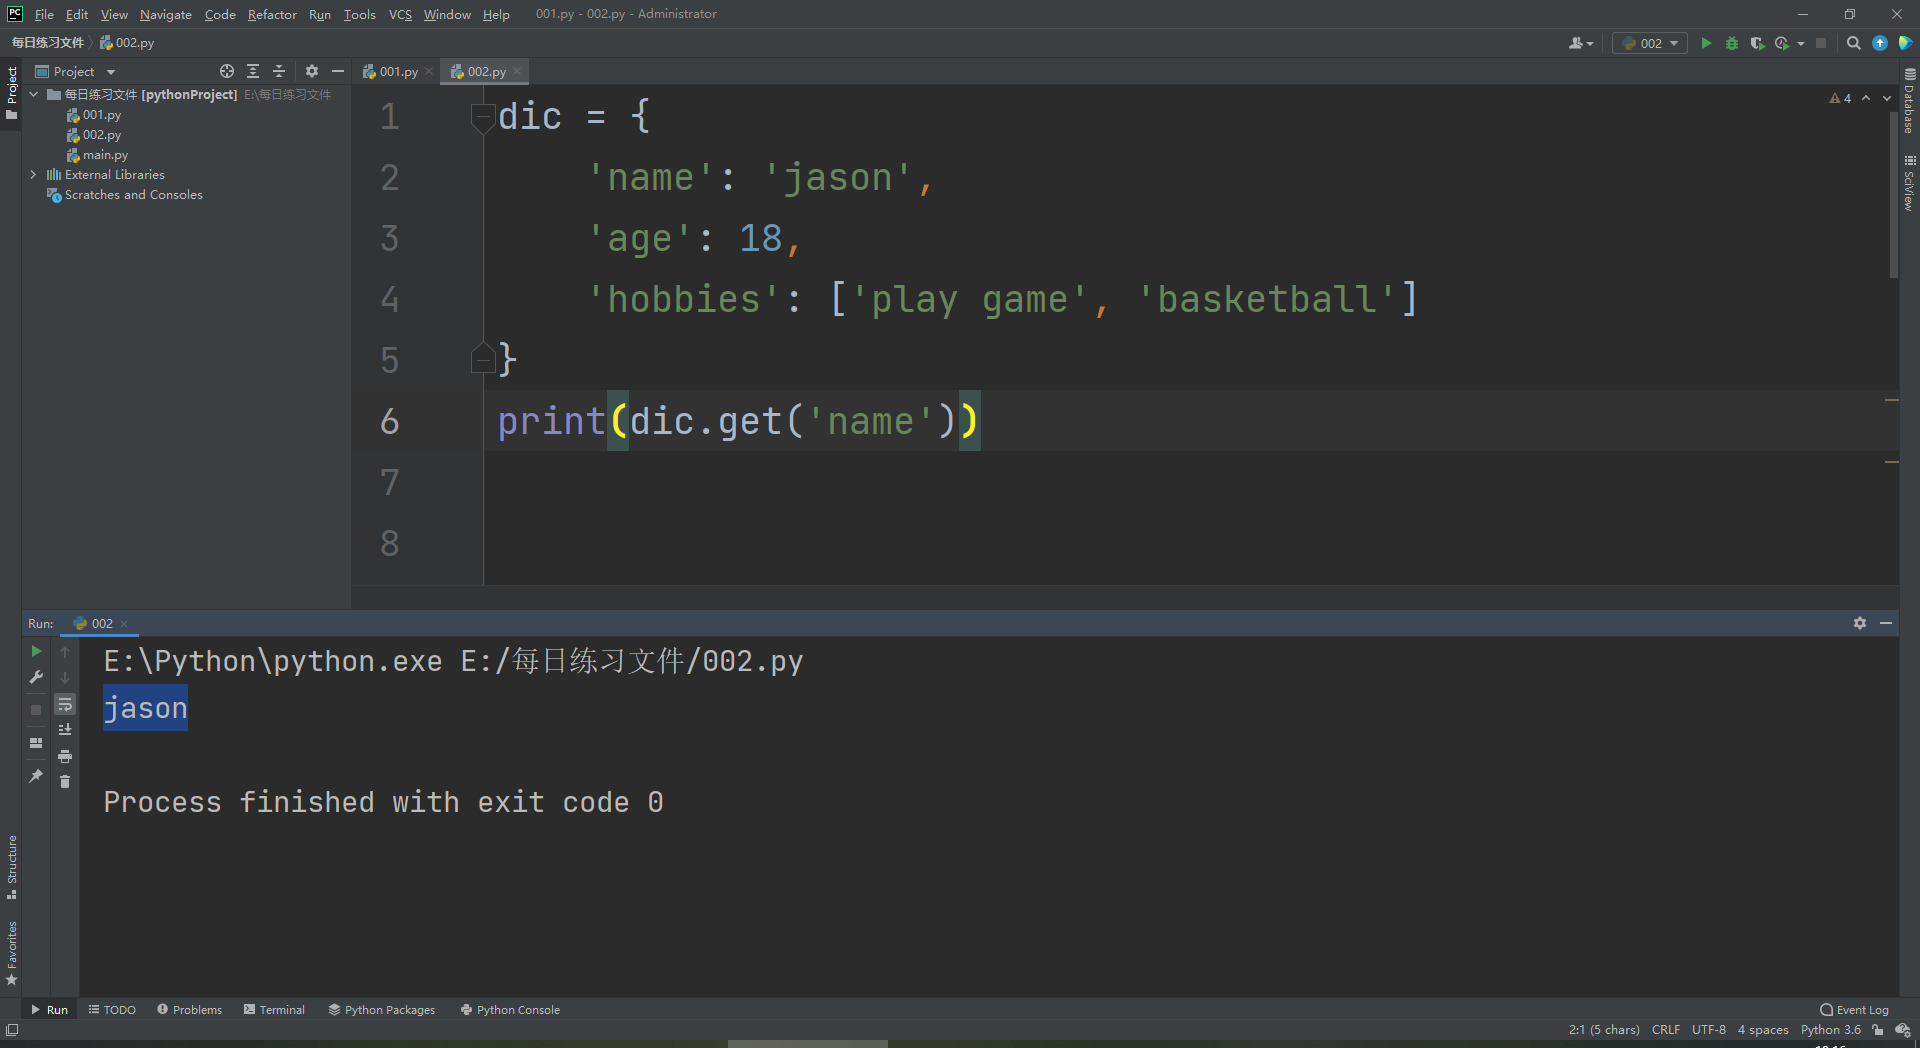Clear all console output with trash icon

coord(65,782)
